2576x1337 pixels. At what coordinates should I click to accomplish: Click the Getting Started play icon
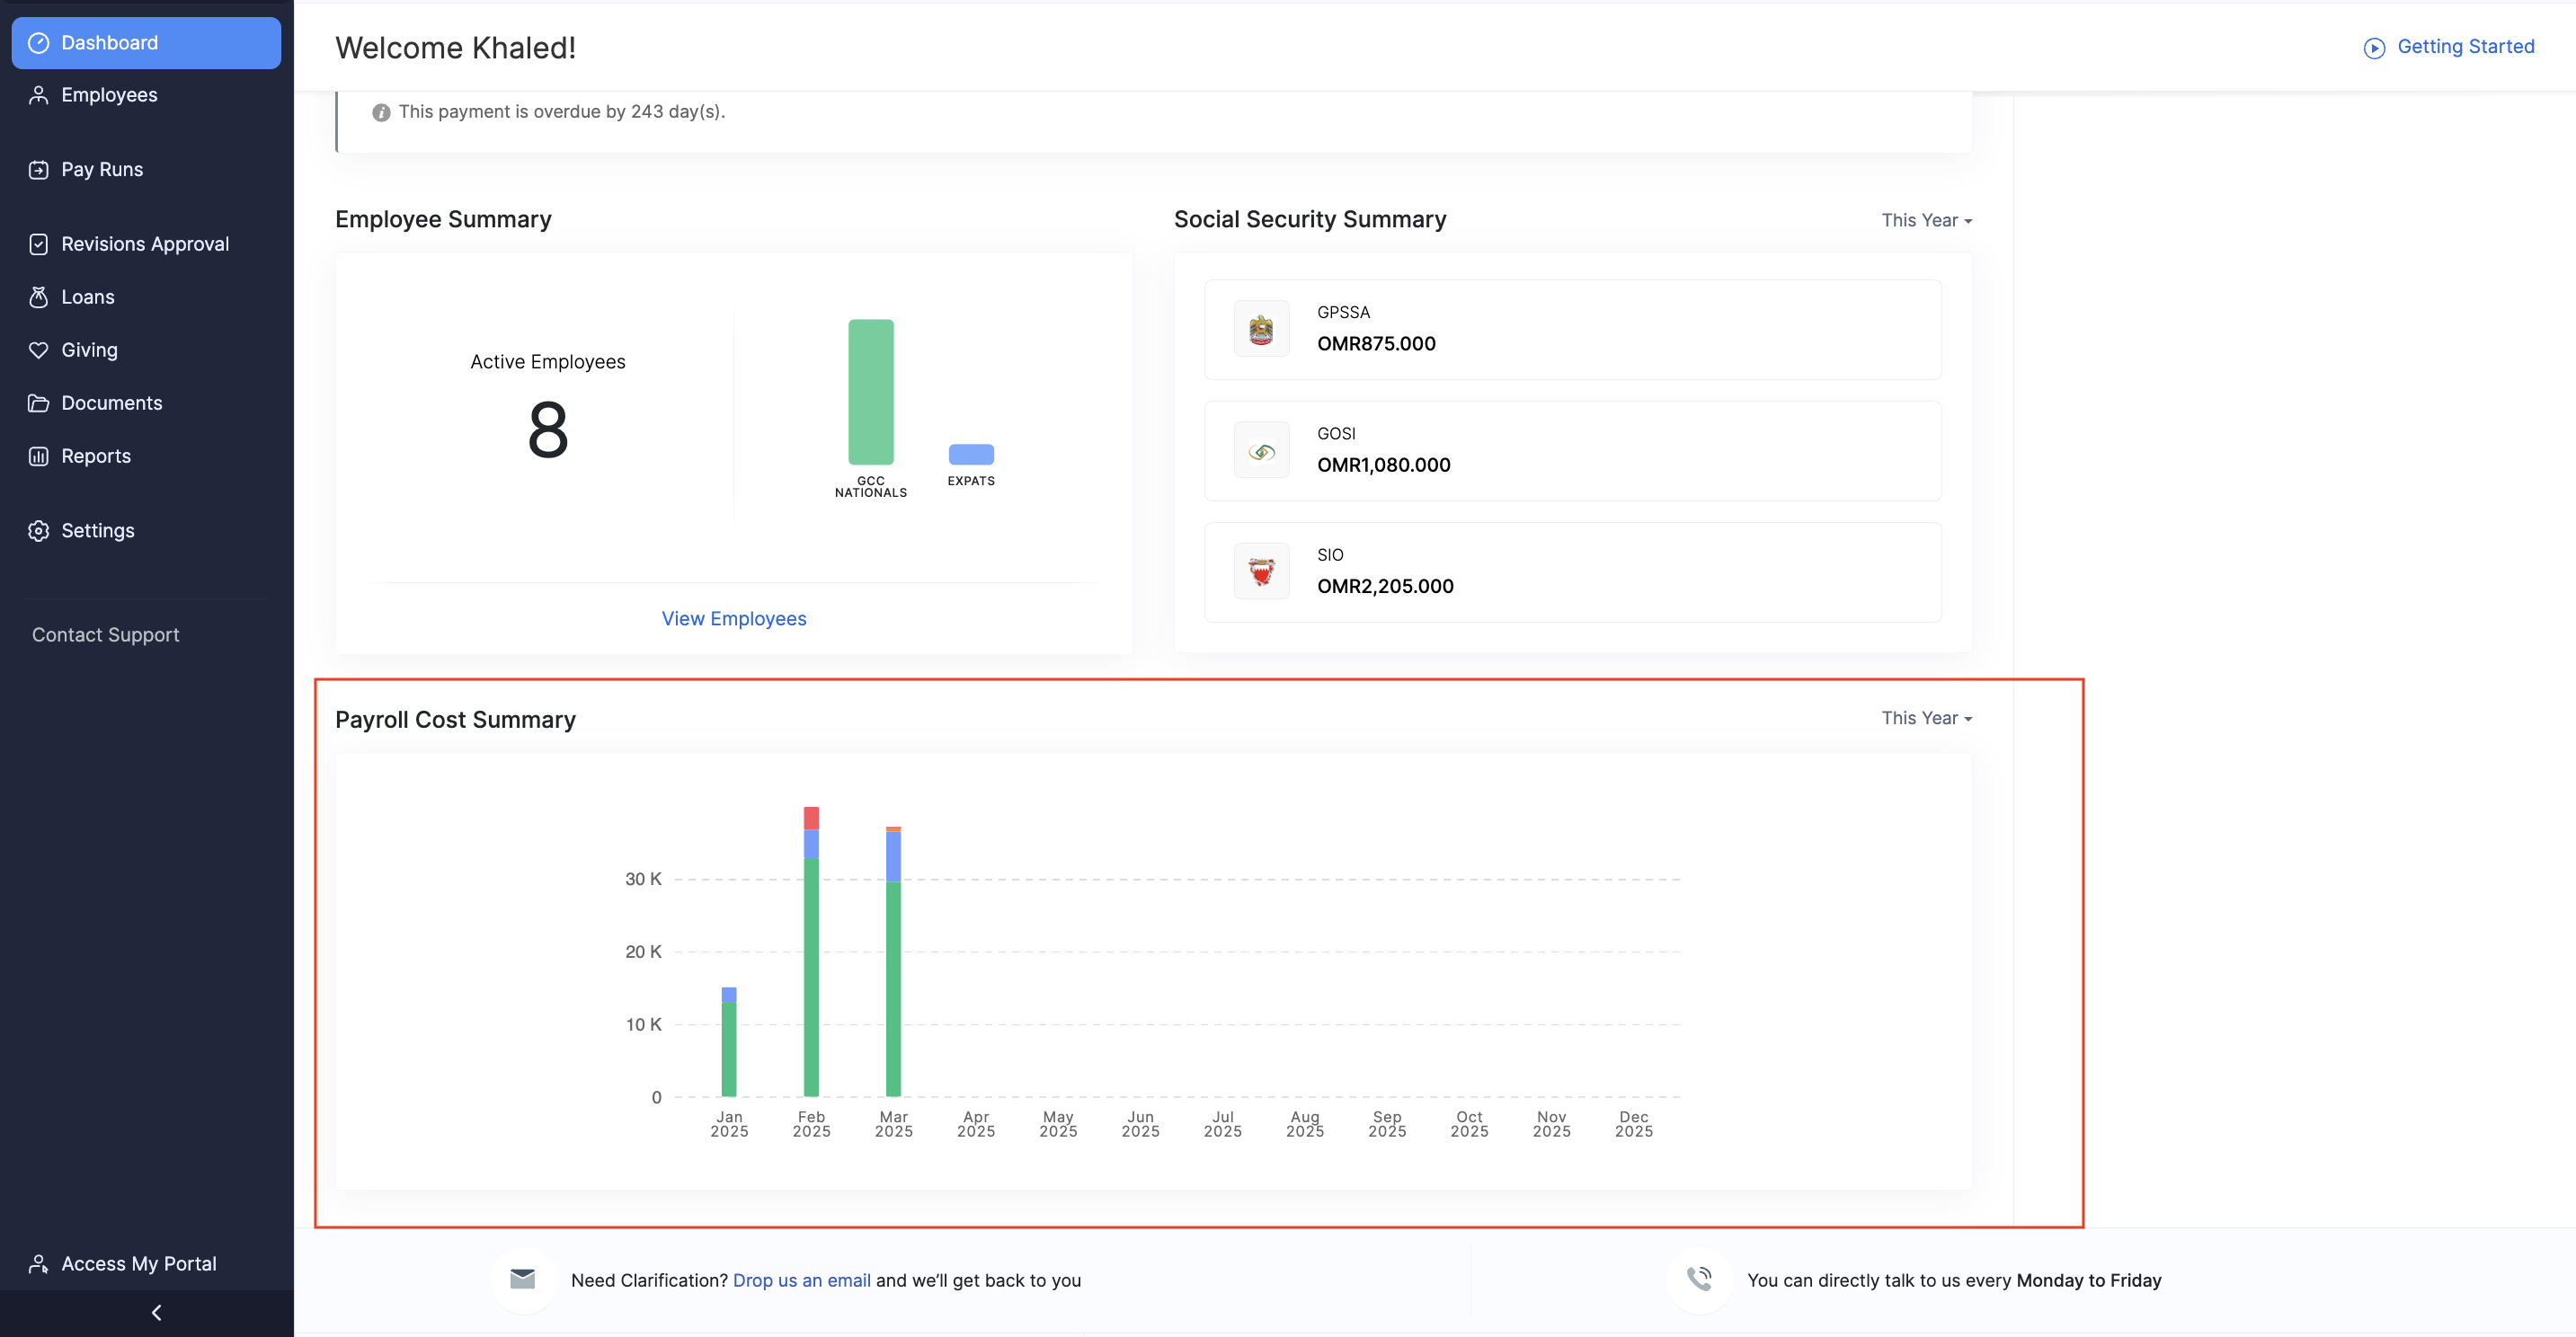(x=2374, y=48)
